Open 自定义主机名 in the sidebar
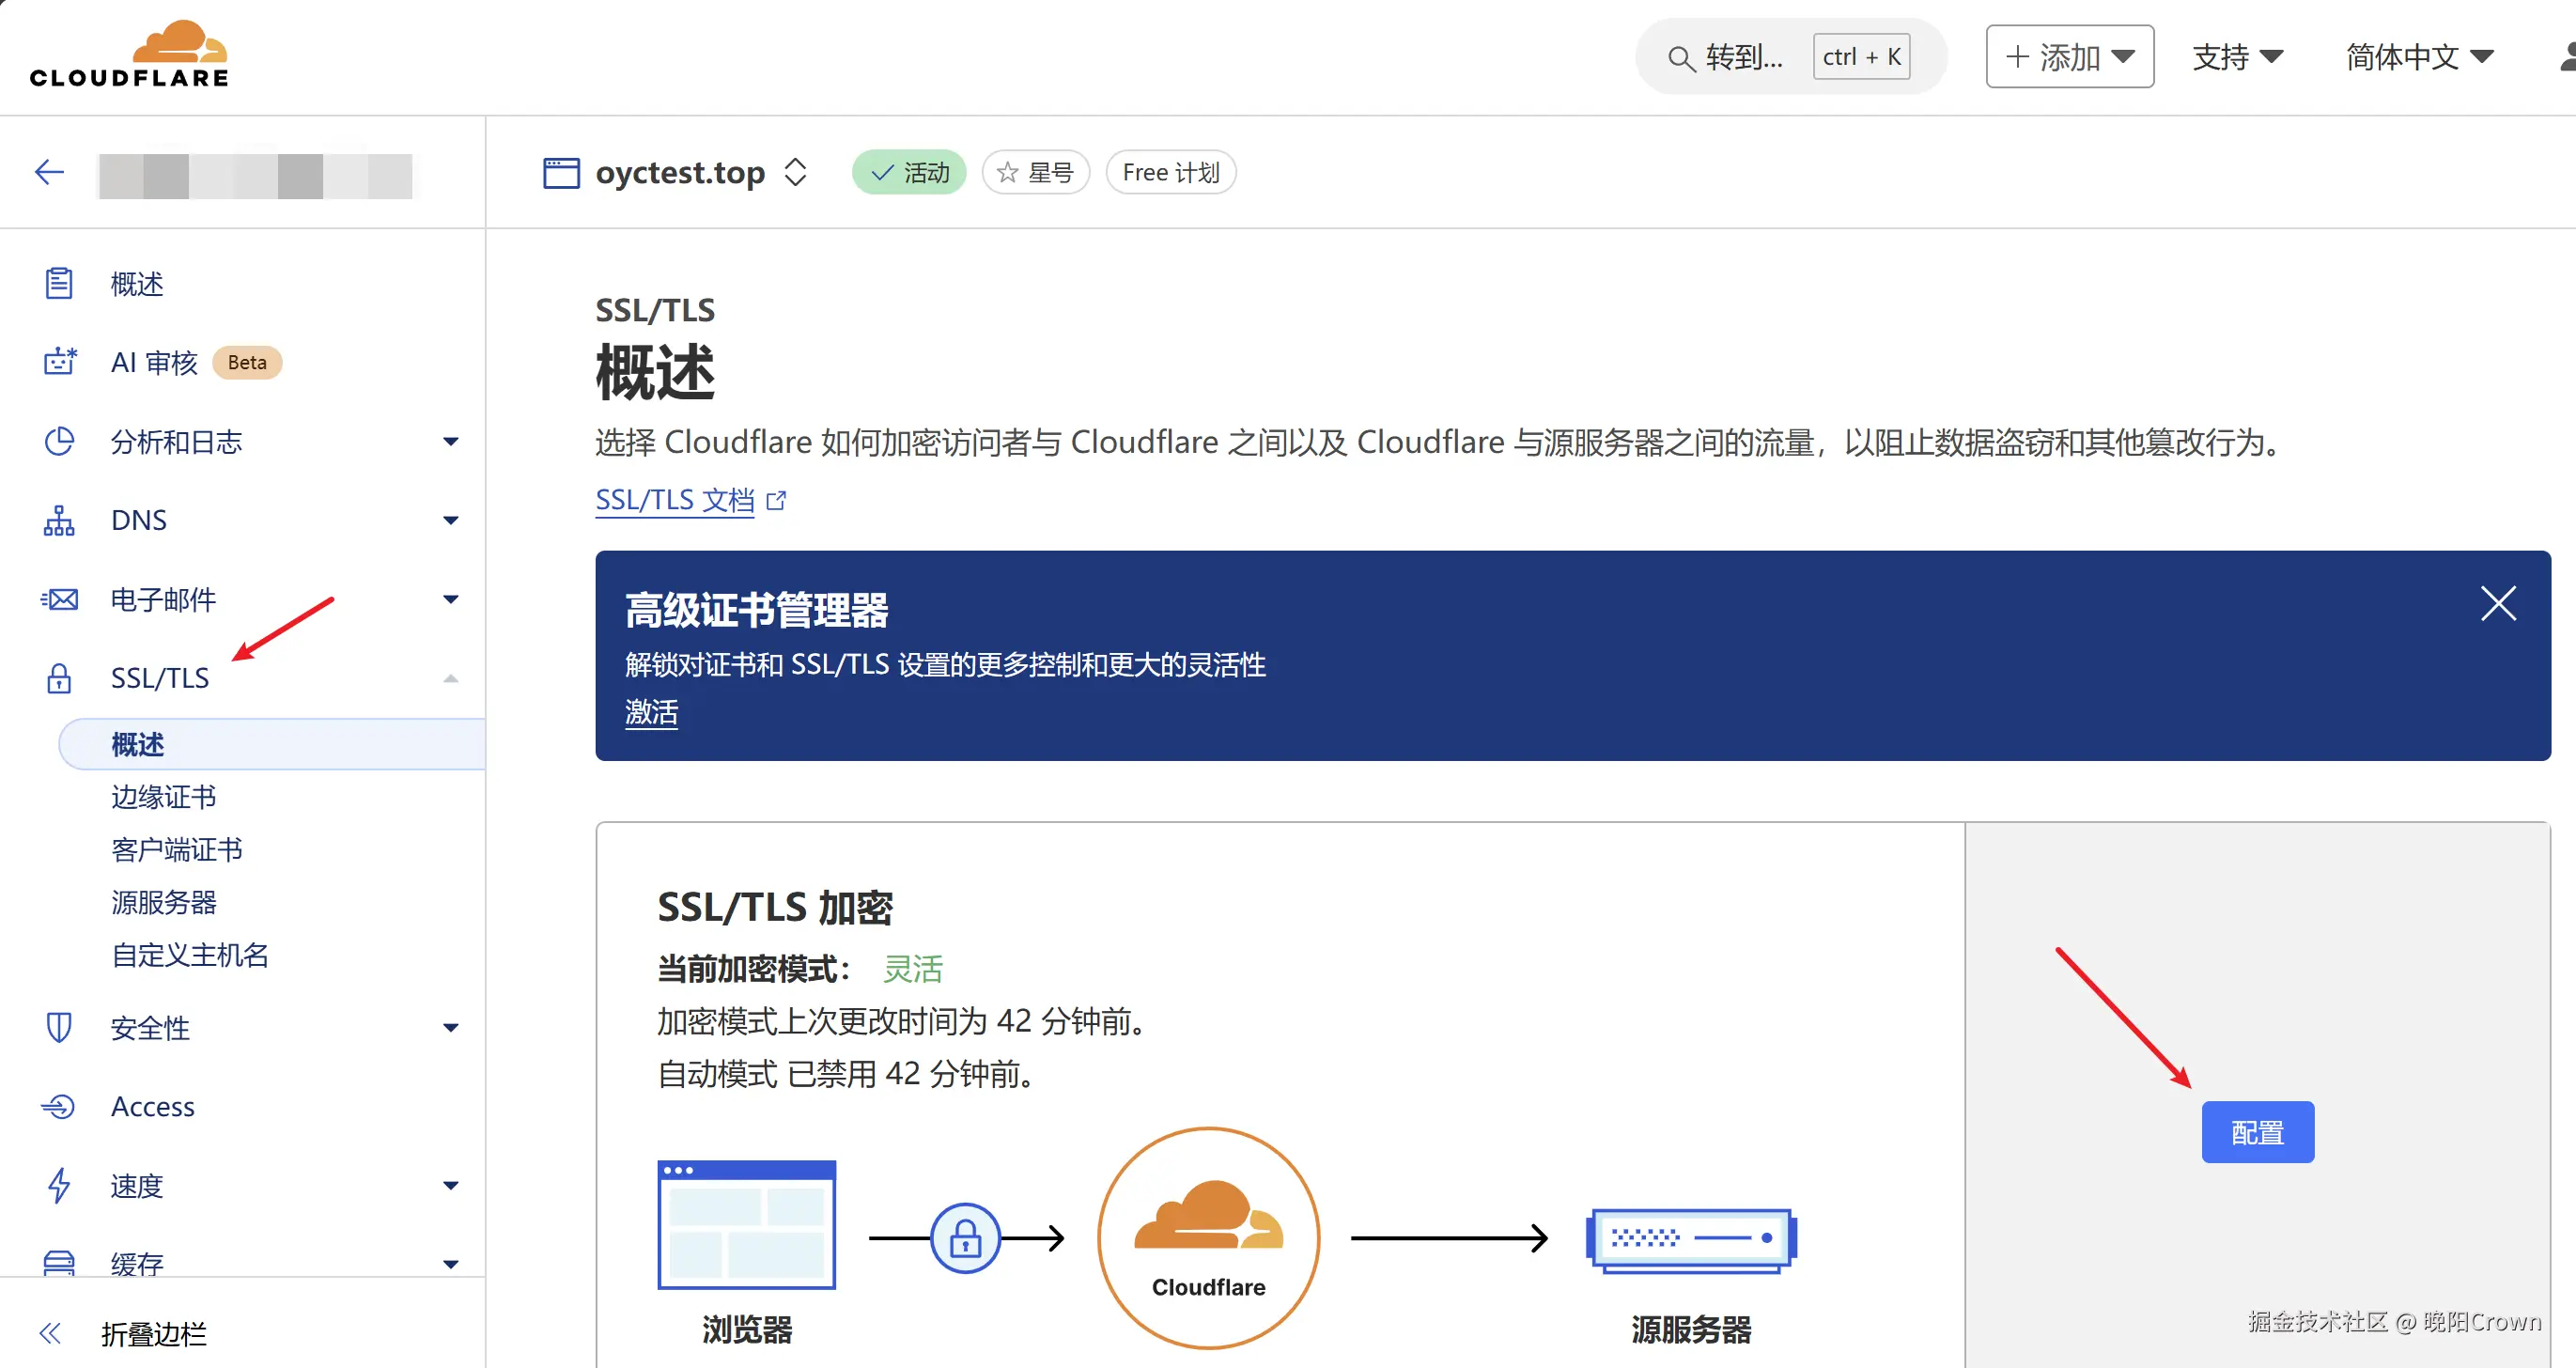Viewport: 2576px width, 1368px height. pos(190,955)
